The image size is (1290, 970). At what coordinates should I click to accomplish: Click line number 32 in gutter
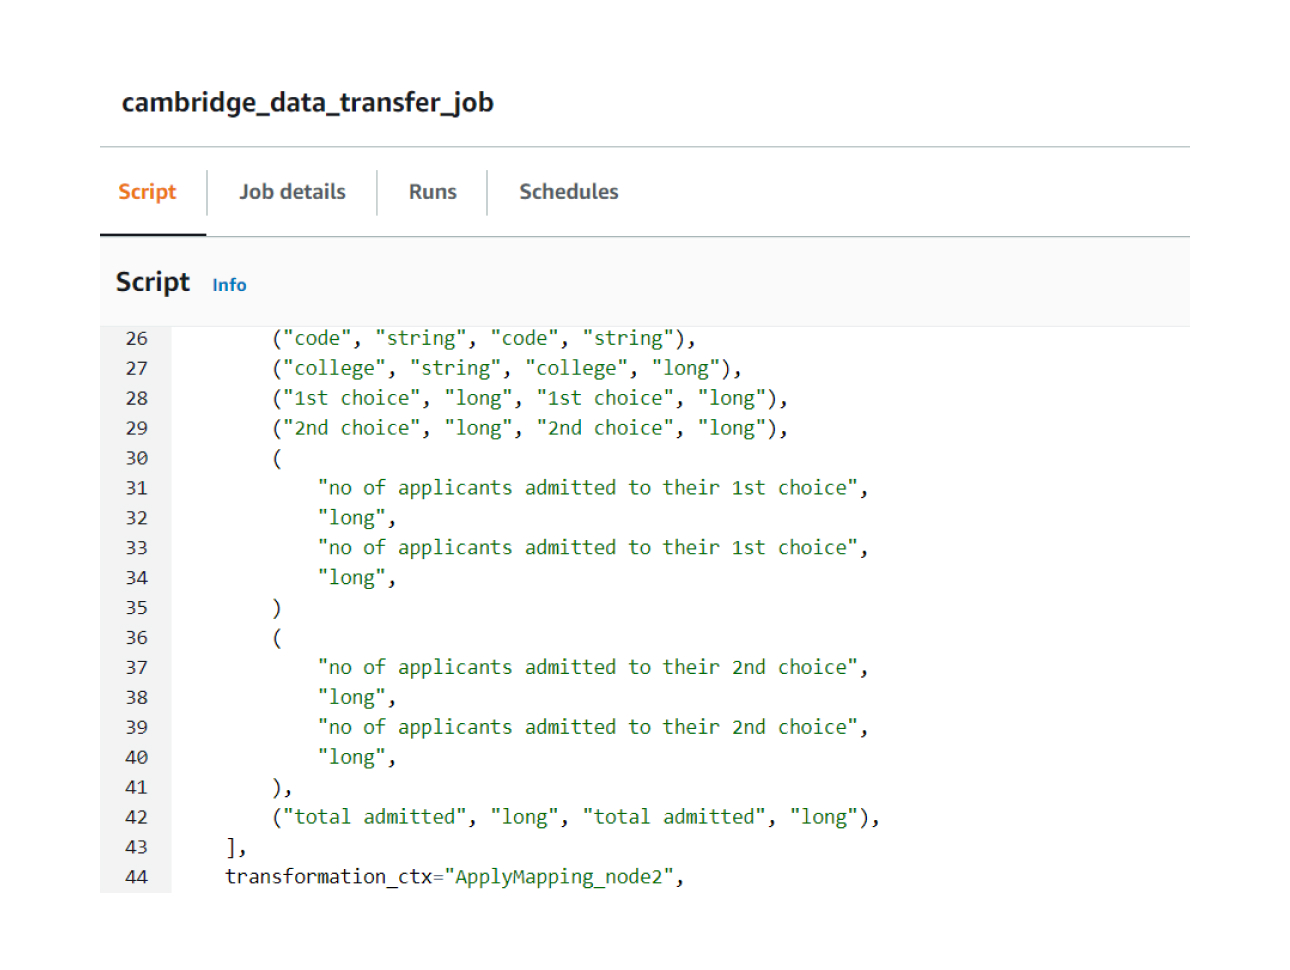(136, 519)
